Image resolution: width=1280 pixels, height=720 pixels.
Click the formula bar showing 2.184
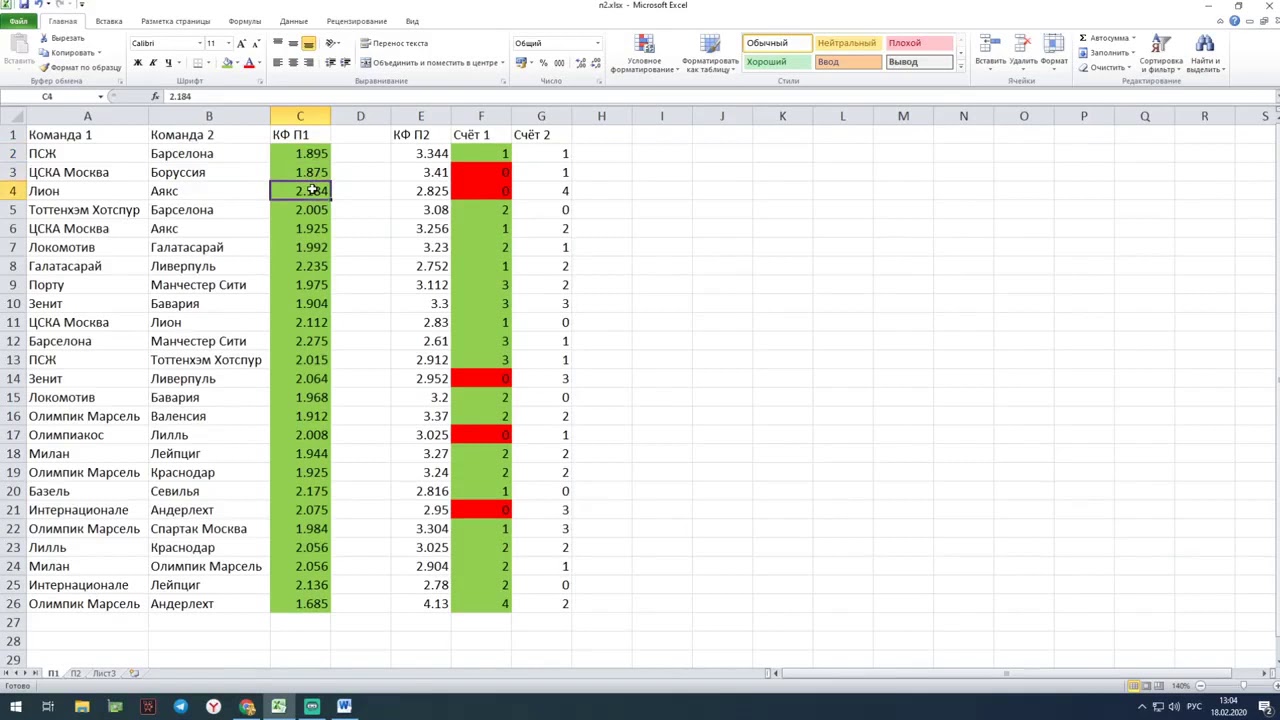(x=720, y=97)
